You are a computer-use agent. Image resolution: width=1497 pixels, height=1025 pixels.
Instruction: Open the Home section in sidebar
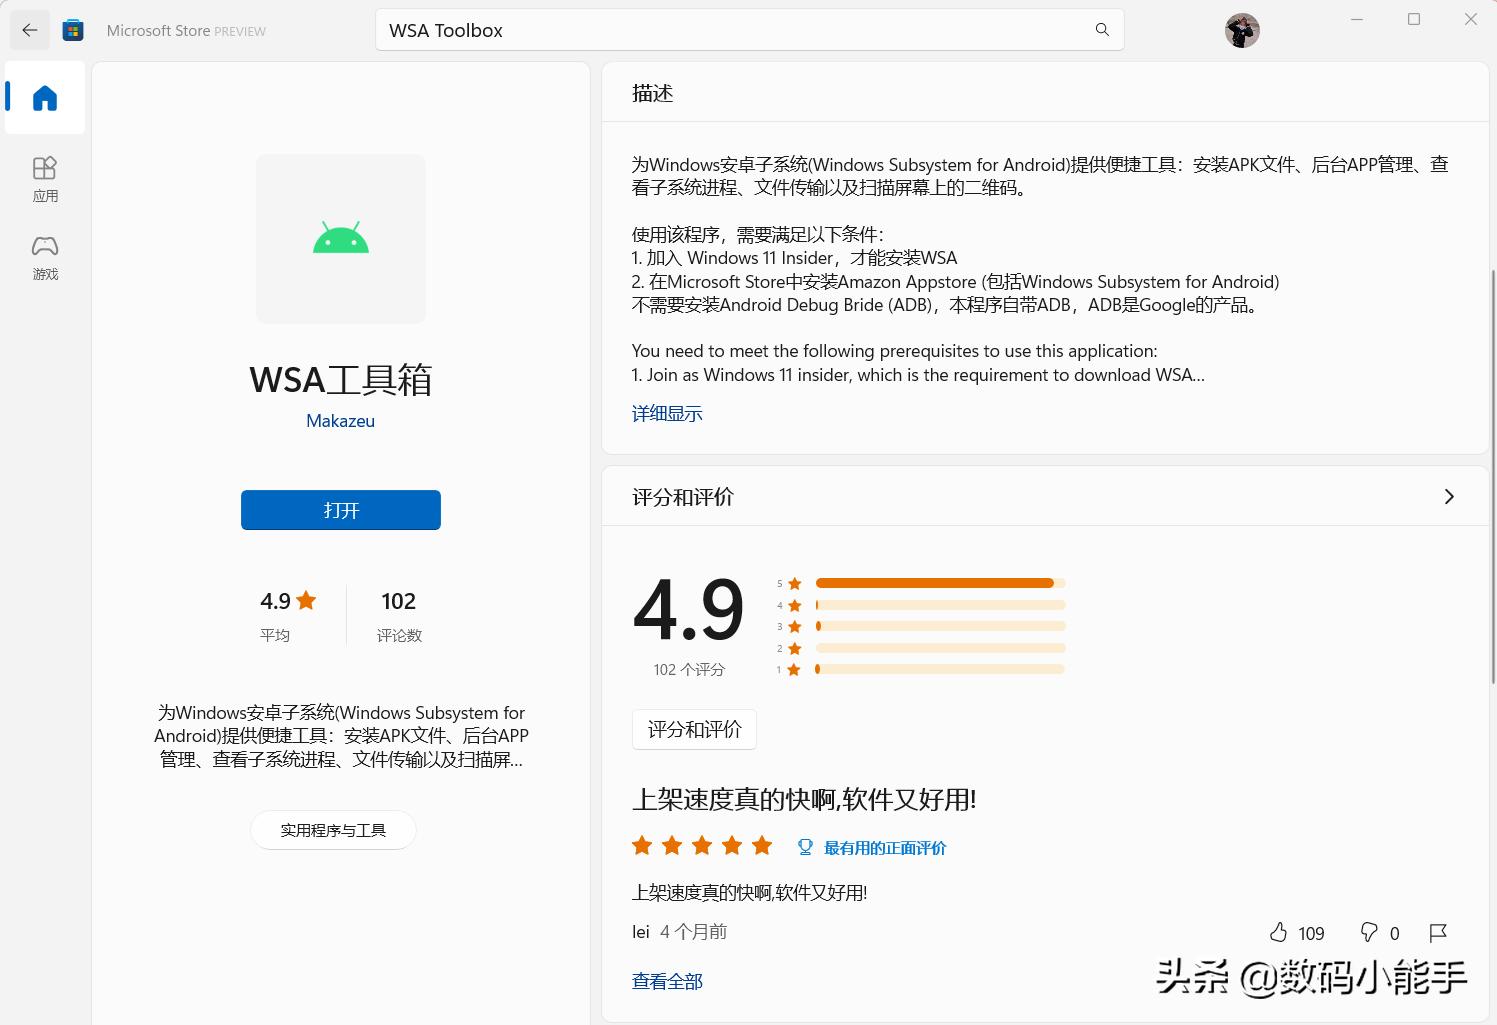coord(44,97)
